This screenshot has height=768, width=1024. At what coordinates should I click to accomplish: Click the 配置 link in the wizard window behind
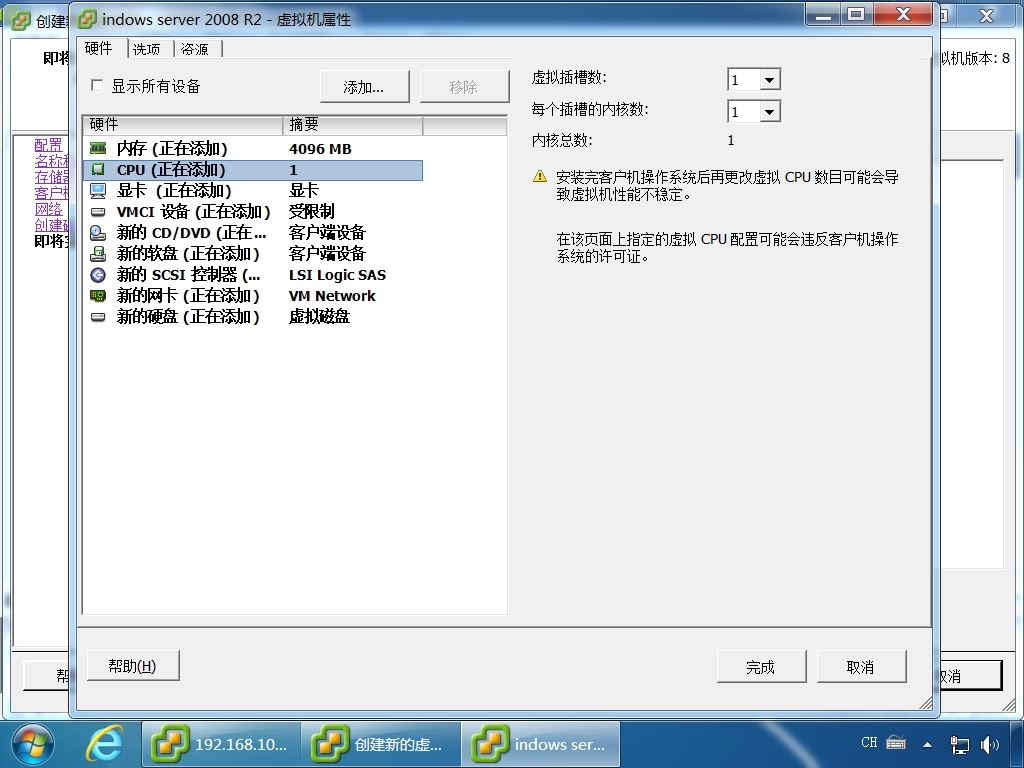[48, 145]
